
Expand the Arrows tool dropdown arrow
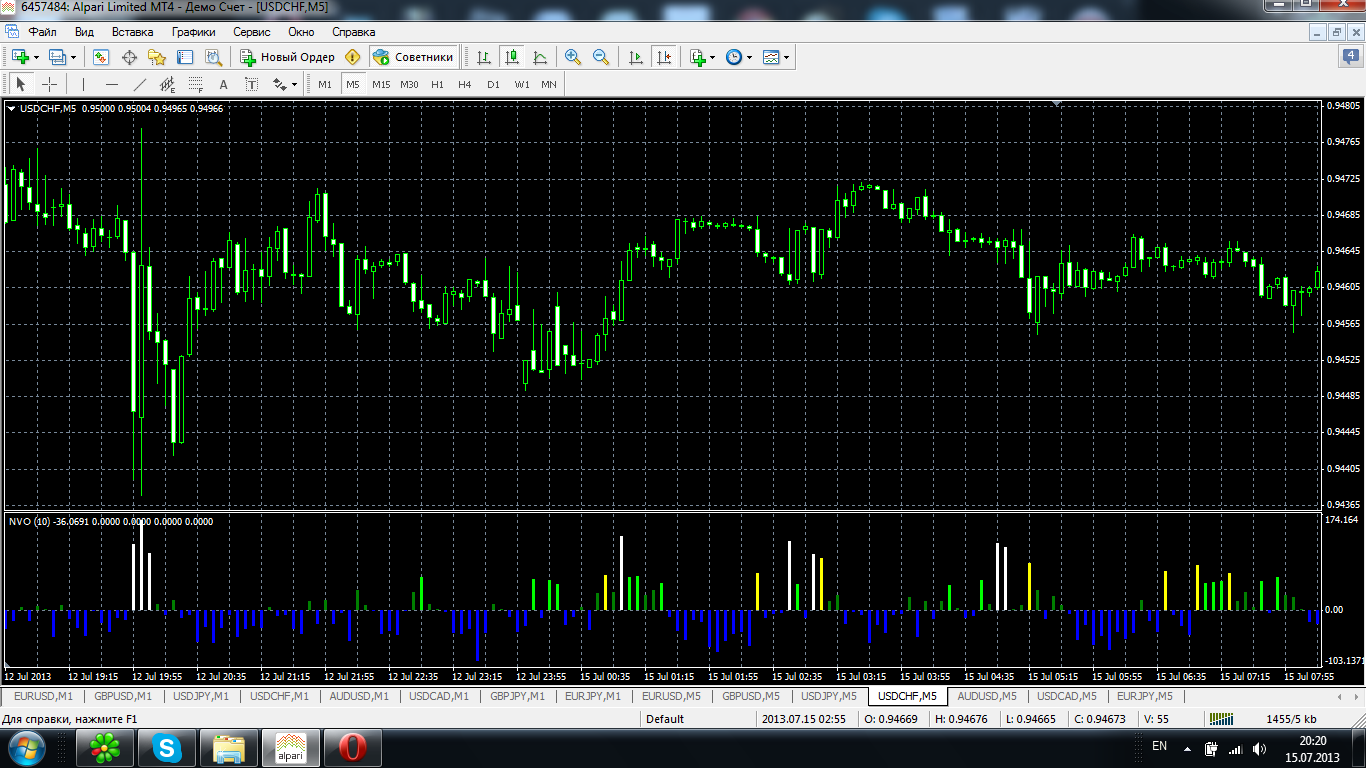(296, 84)
